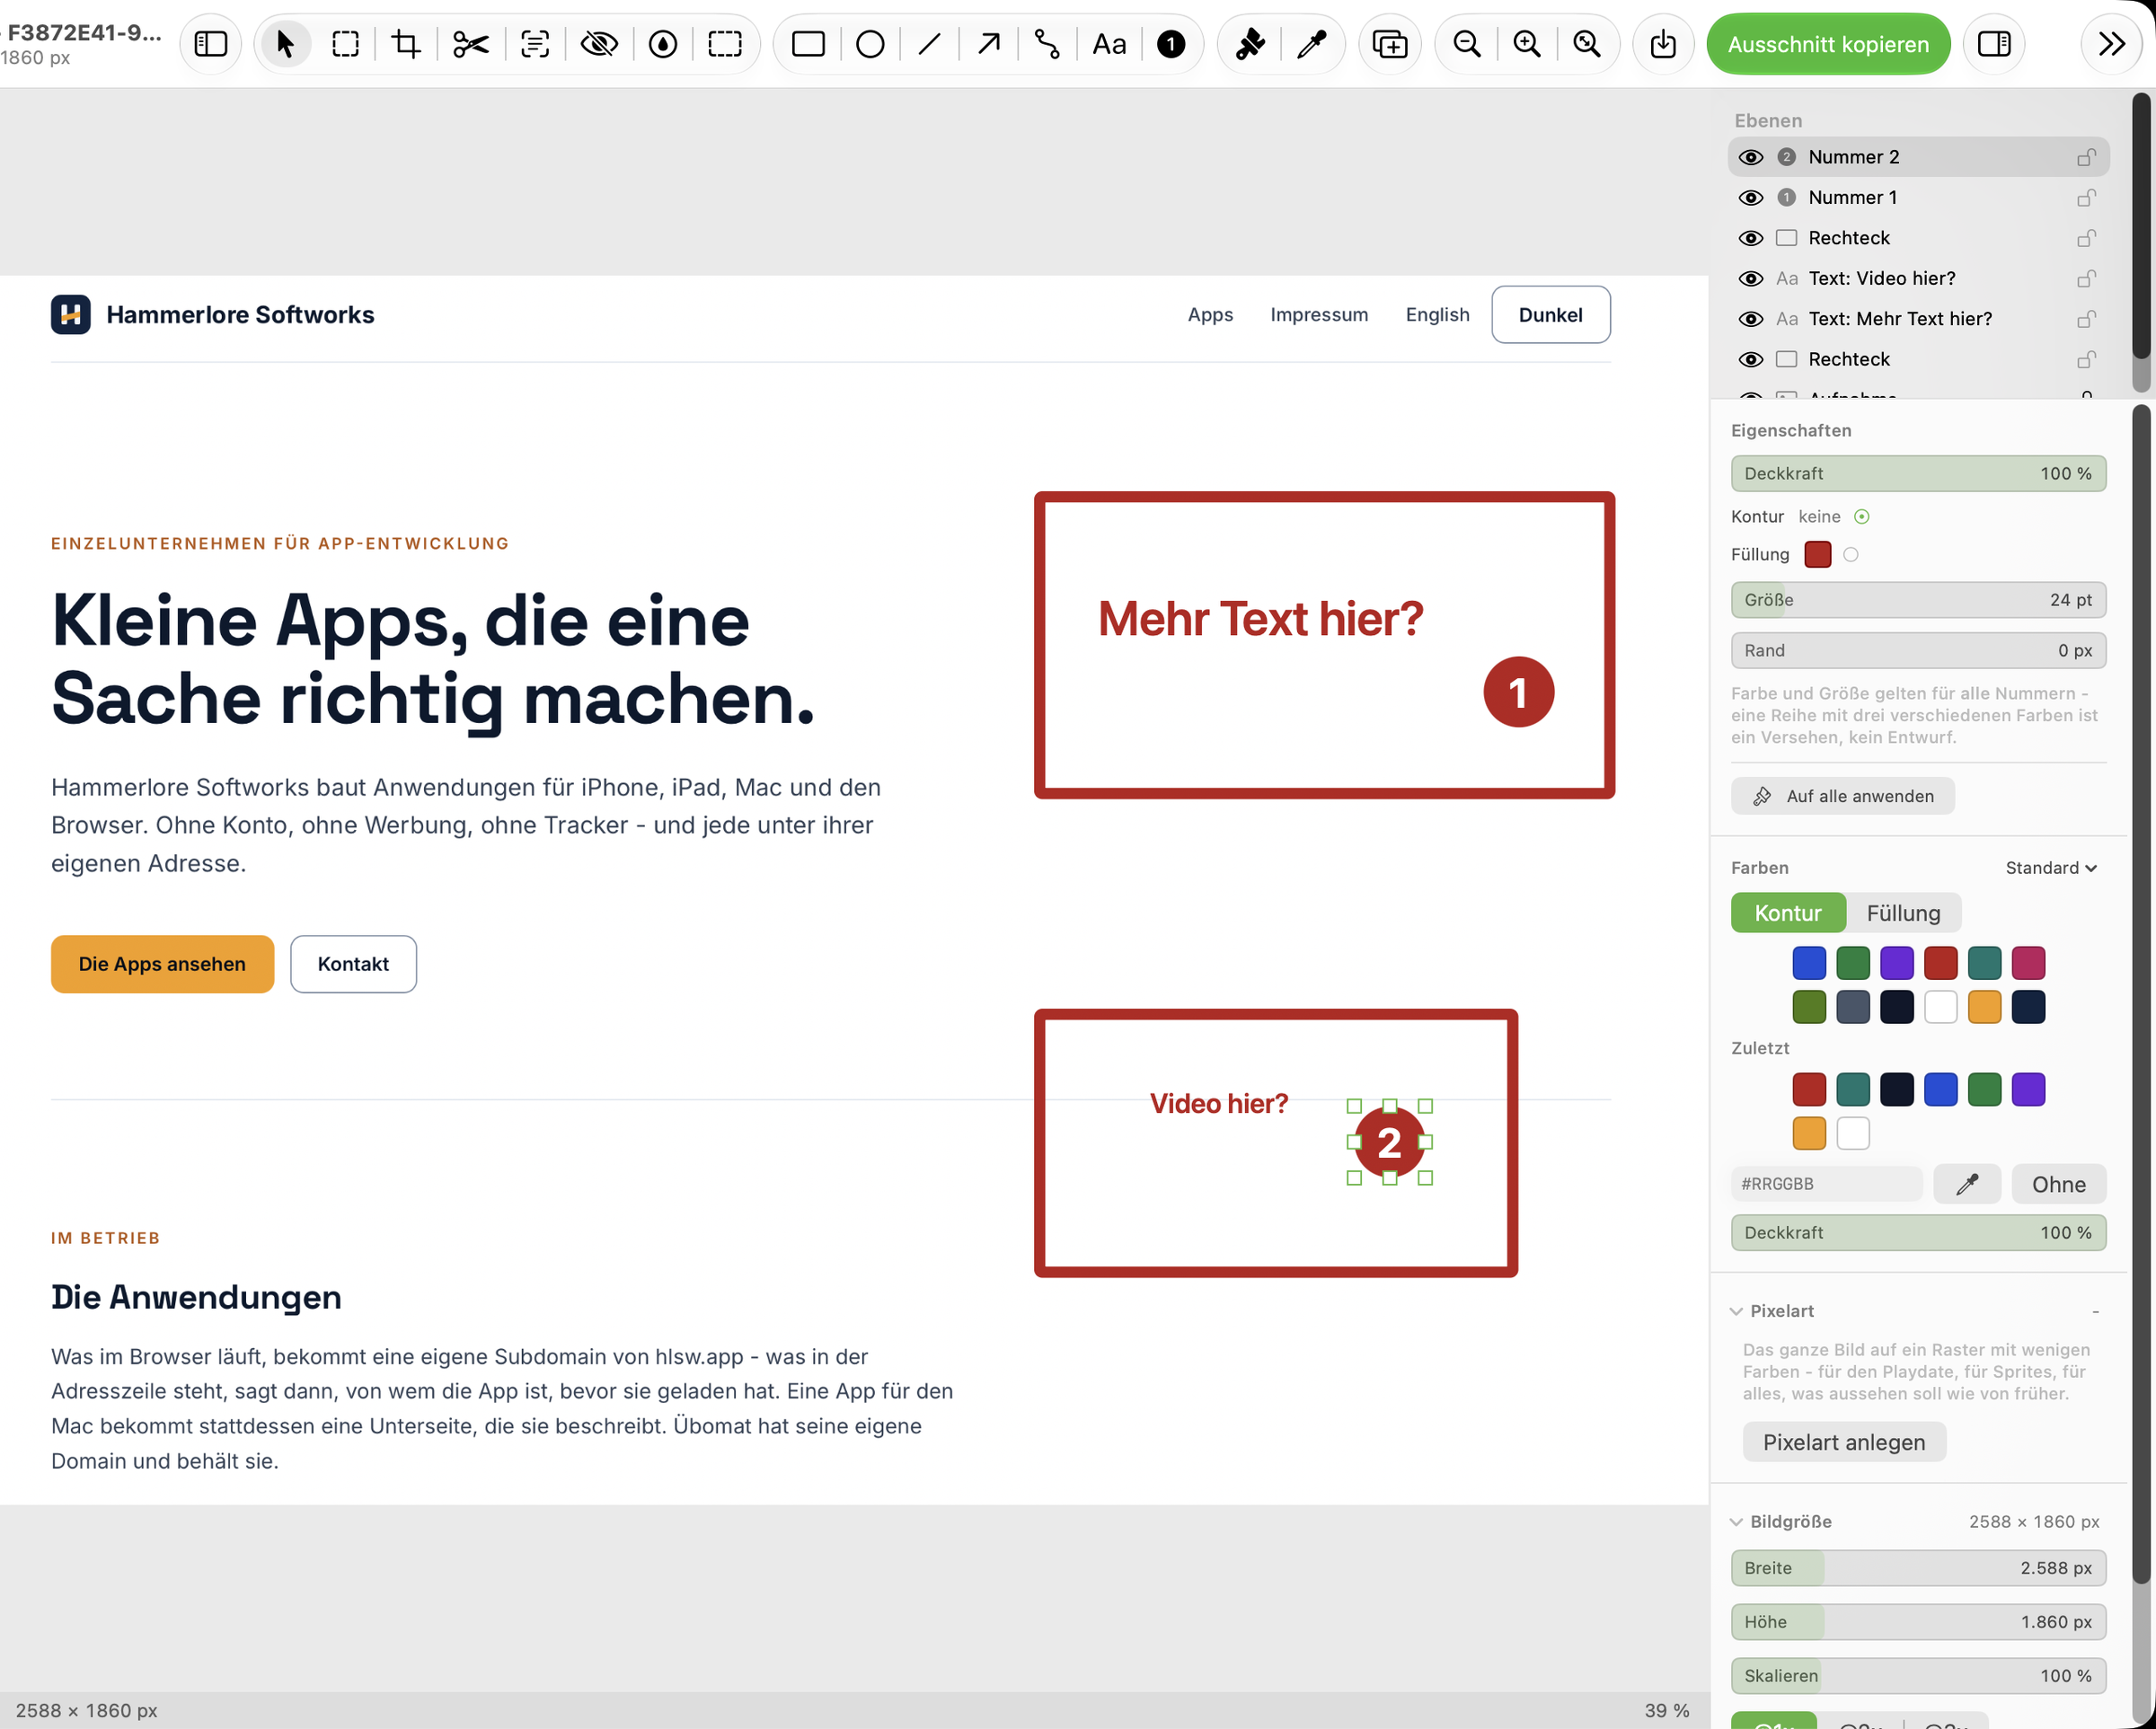Select the Text: Mehr Text hier? layer row

click(x=1918, y=319)
